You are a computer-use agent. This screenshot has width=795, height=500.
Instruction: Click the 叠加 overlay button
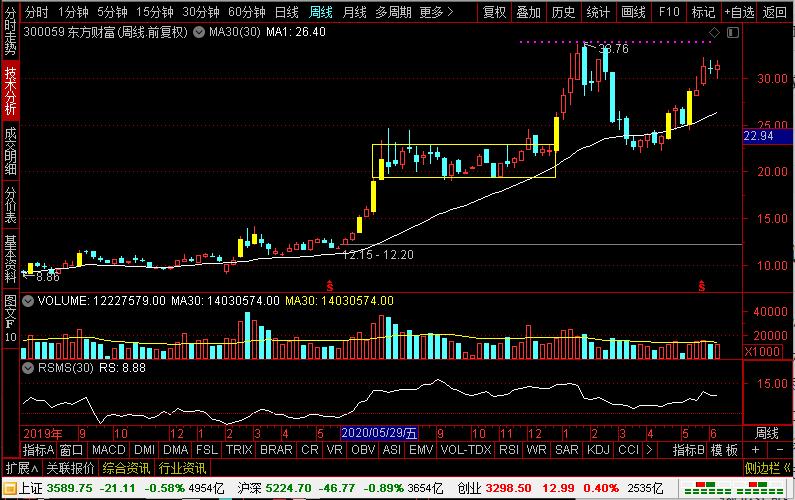(x=529, y=12)
